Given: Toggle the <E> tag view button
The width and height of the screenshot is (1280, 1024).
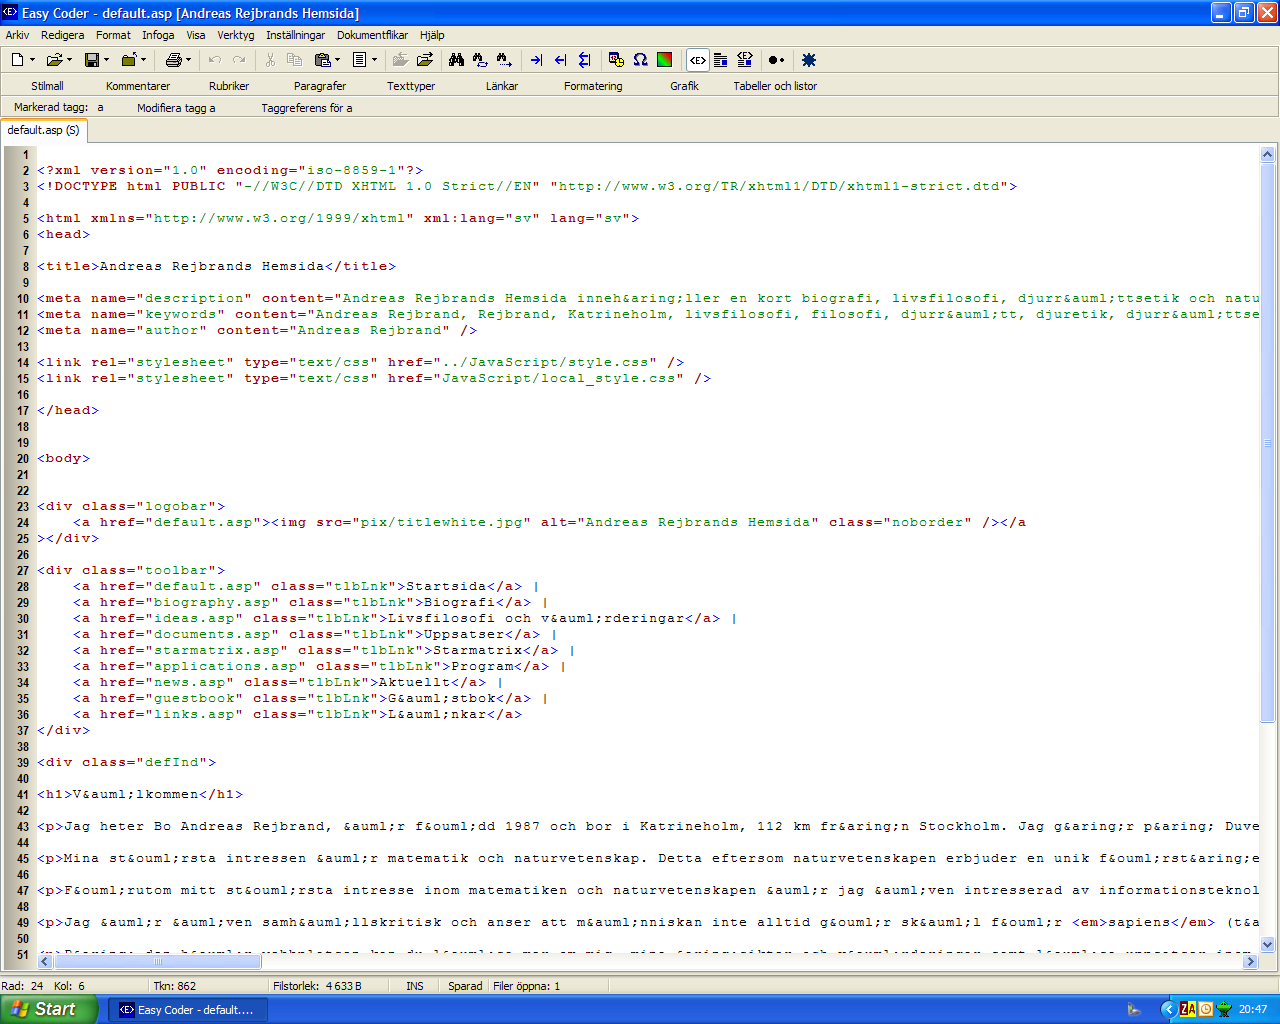Looking at the screenshot, I should [697, 60].
